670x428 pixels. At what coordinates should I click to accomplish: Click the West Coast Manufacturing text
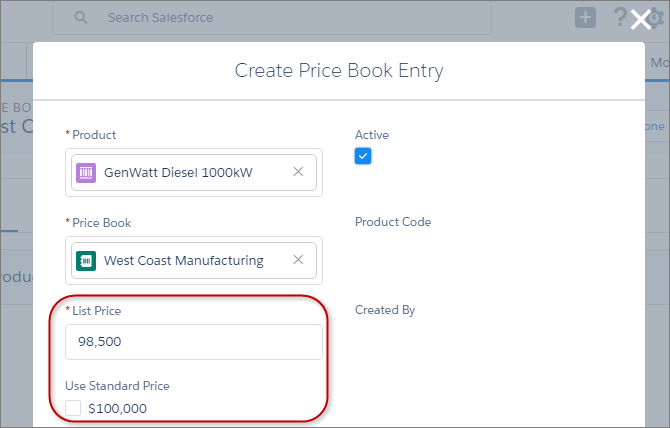pyautogui.click(x=184, y=261)
